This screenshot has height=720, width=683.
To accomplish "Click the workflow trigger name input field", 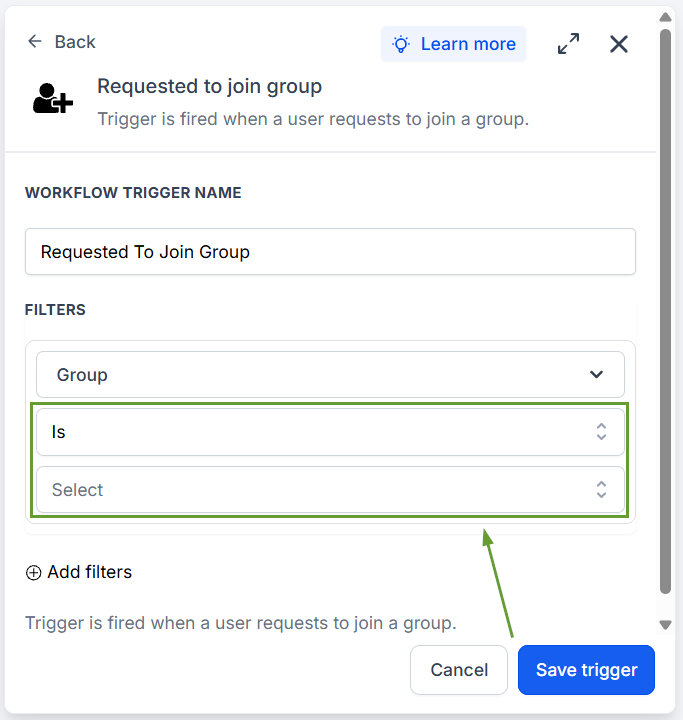I will (x=330, y=252).
